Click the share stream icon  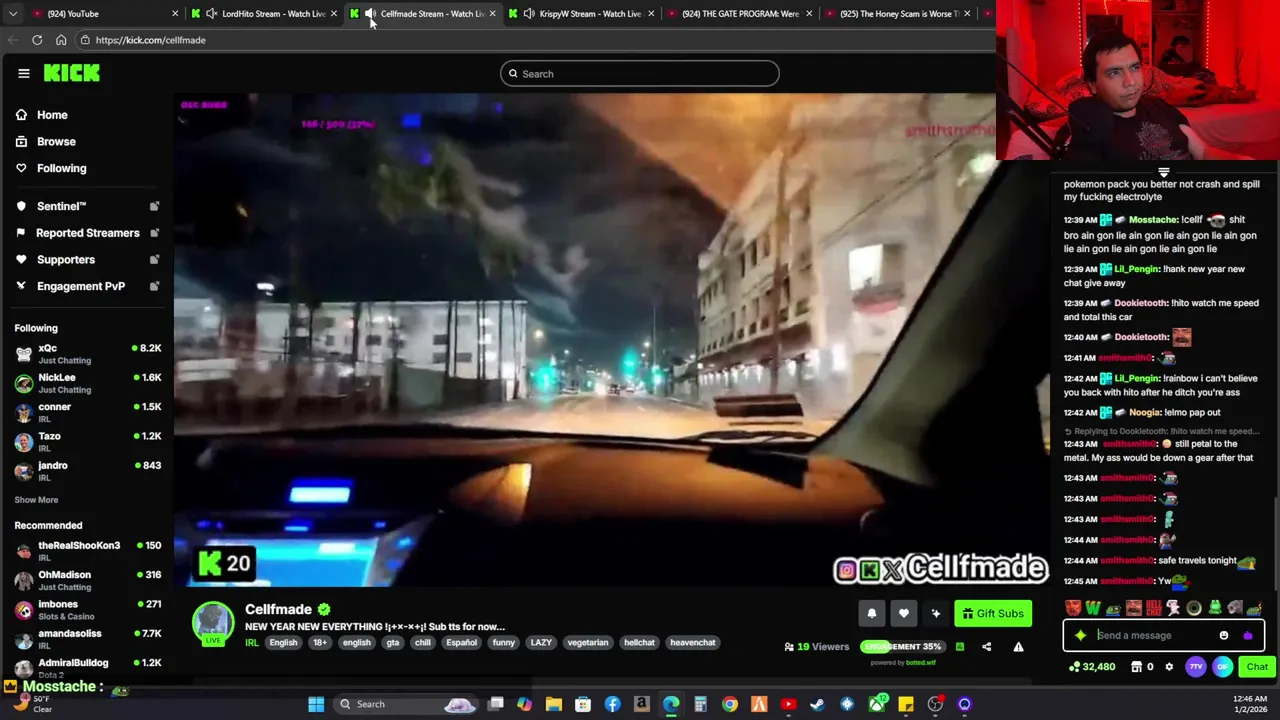click(986, 647)
